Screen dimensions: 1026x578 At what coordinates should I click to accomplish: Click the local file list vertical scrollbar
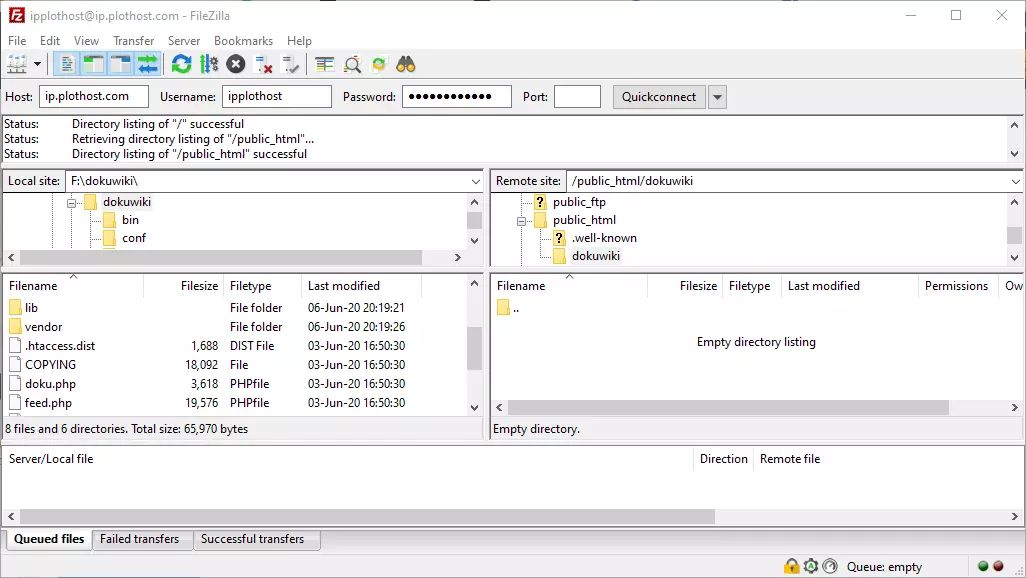pyautogui.click(x=474, y=348)
